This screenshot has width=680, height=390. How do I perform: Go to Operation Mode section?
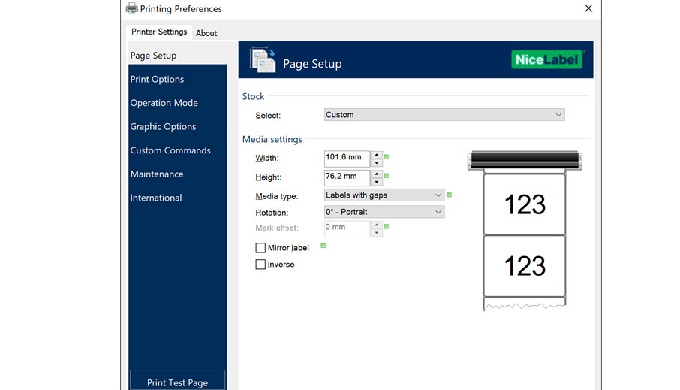coord(177,103)
